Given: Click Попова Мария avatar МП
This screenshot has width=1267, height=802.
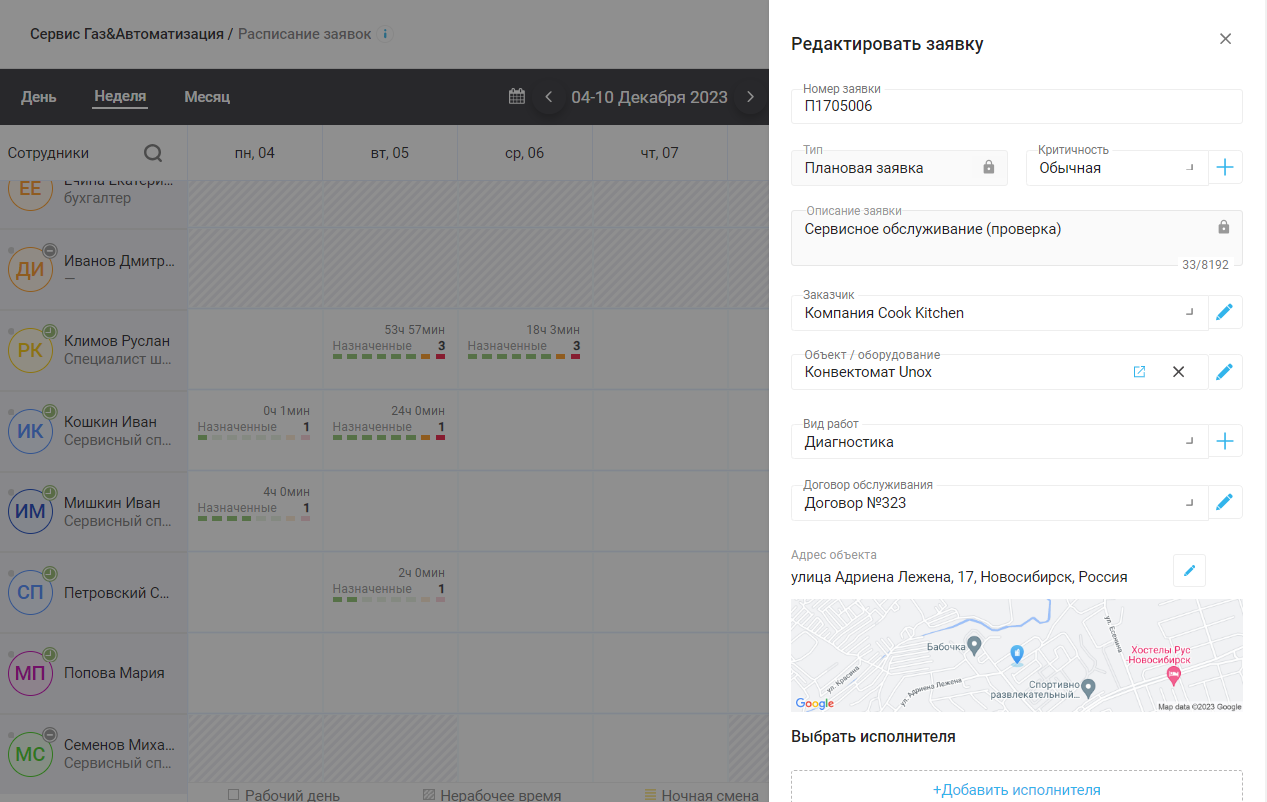Looking at the screenshot, I should coord(30,673).
